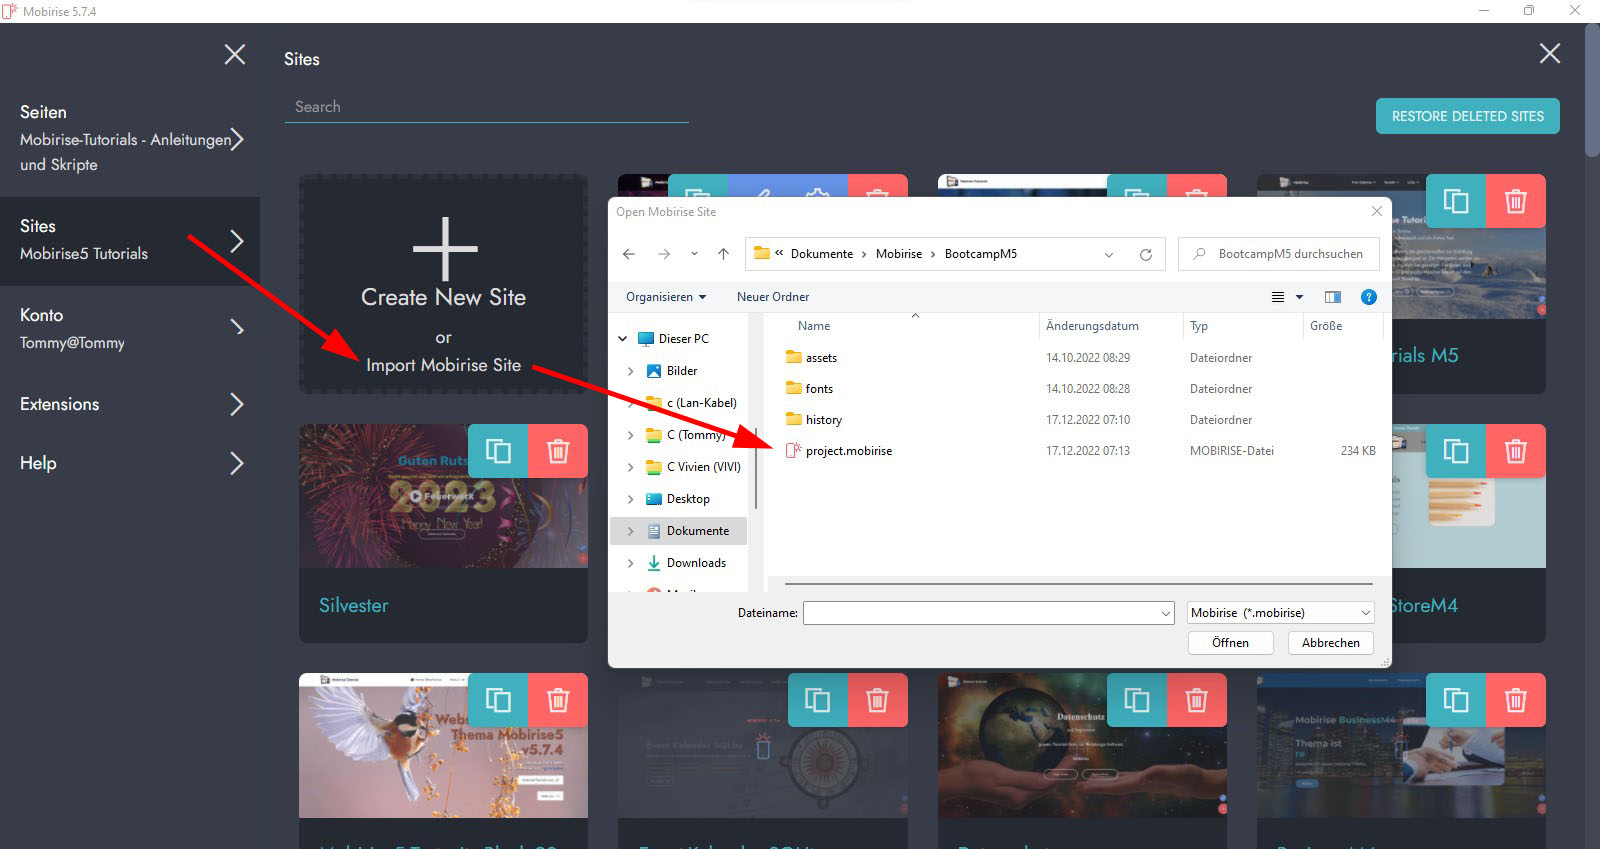Go back in the file dialog
The width and height of the screenshot is (1600, 849).
(x=629, y=254)
